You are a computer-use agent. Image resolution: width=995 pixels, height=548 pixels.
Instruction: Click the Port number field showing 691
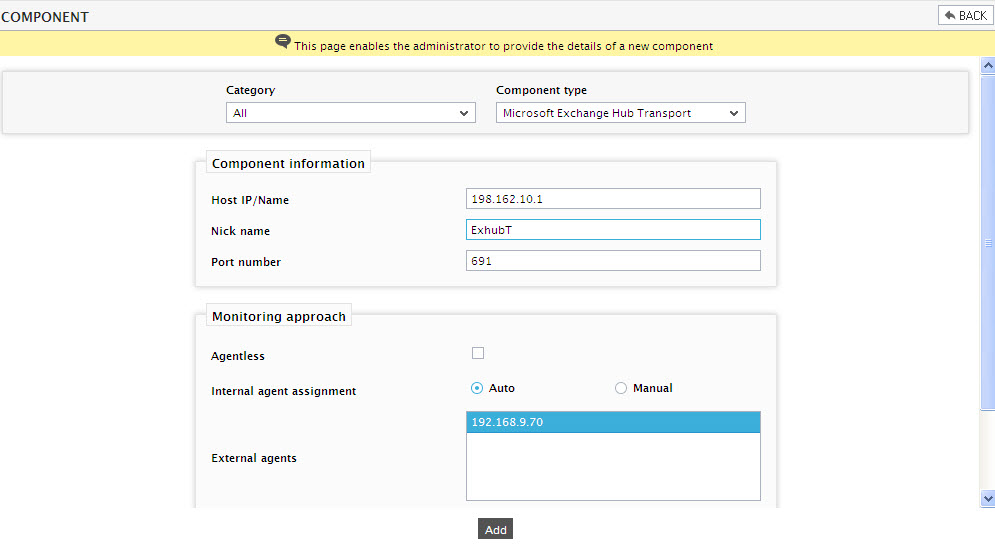coord(613,261)
